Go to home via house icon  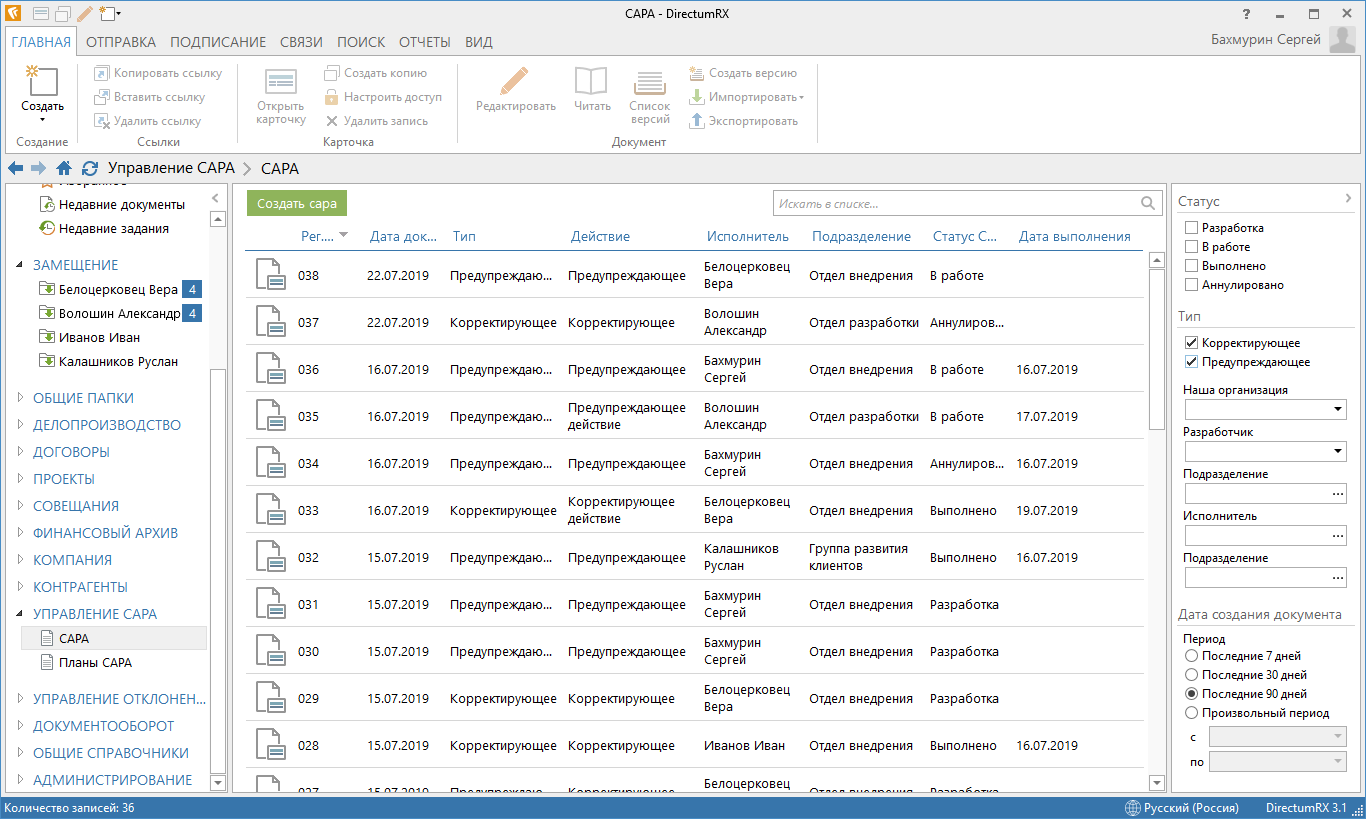[64, 168]
